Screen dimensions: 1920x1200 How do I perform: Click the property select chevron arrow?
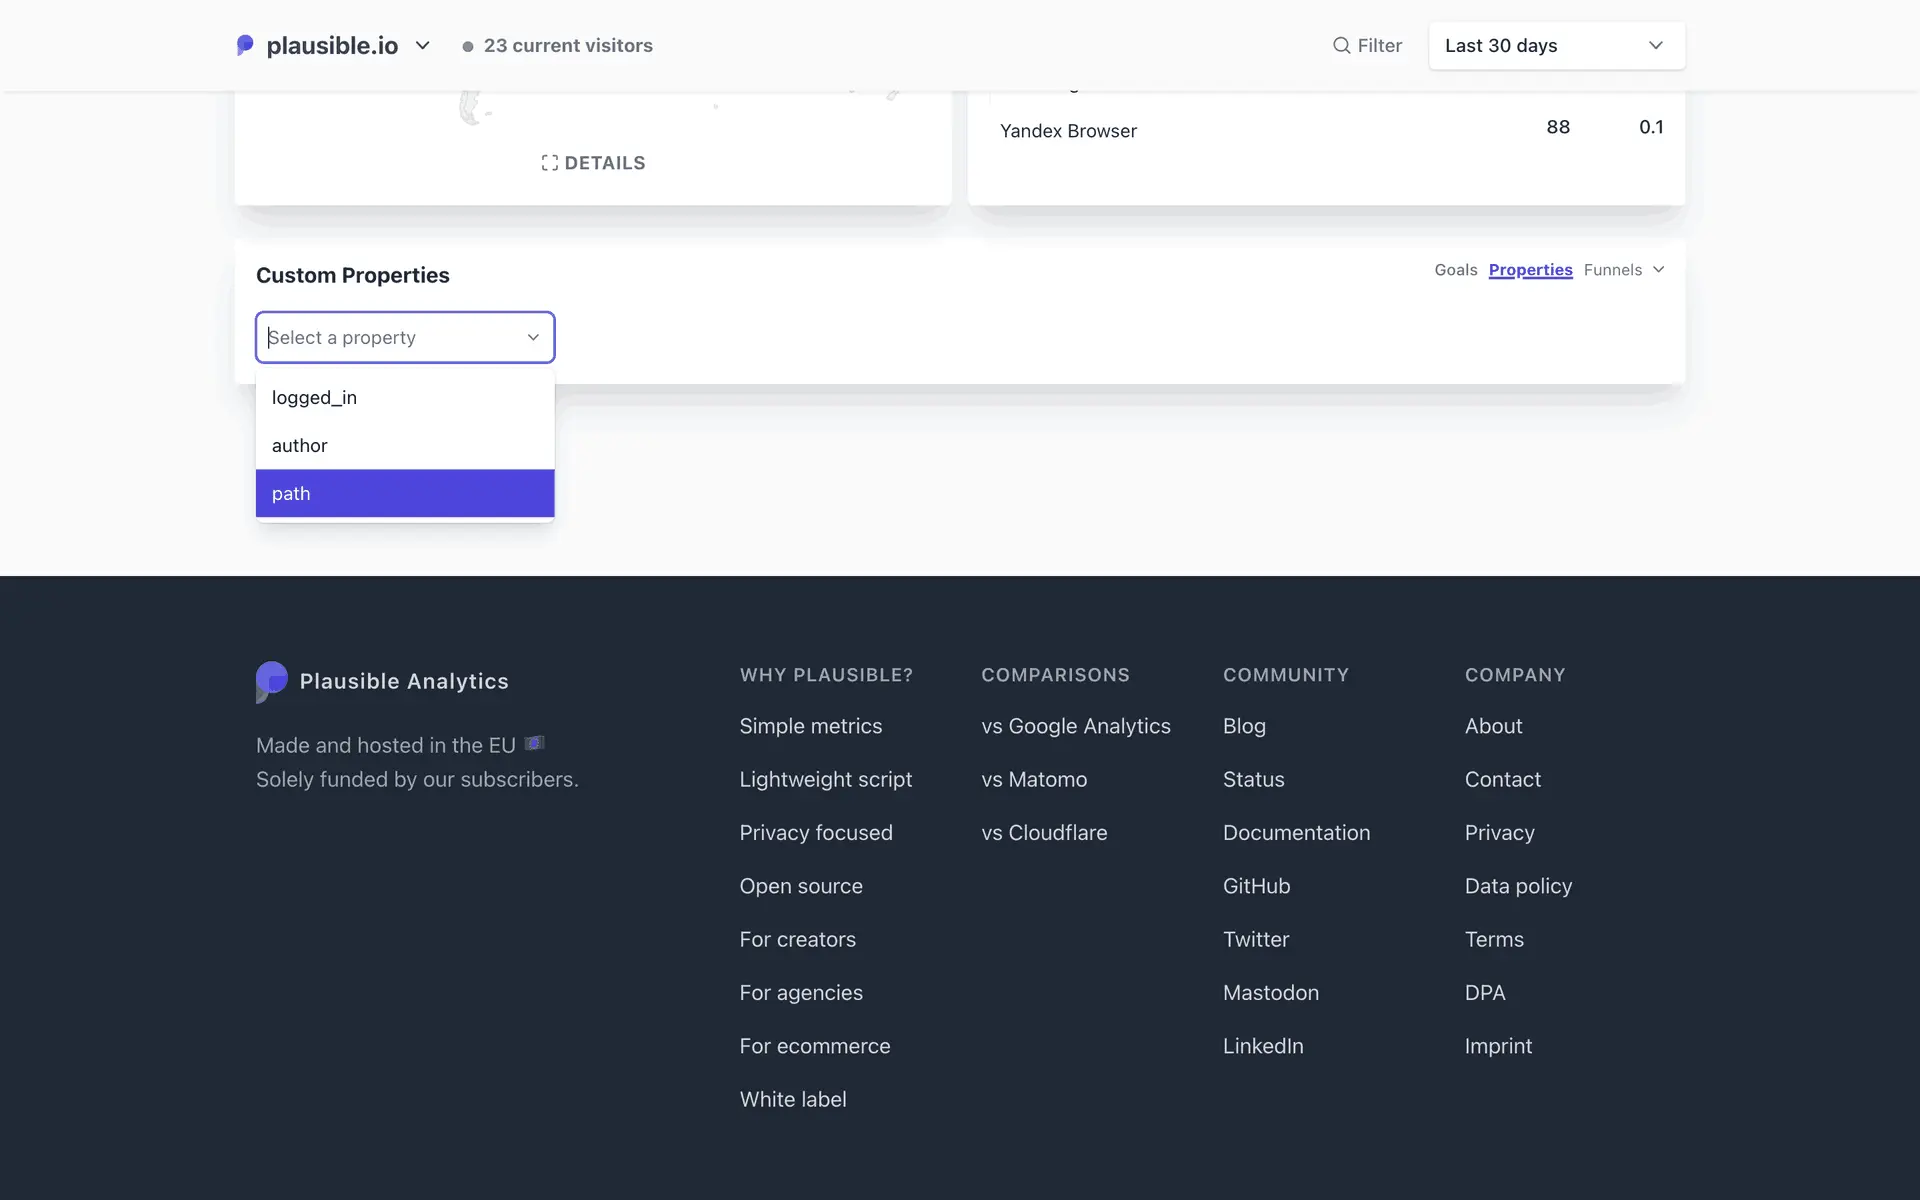533,337
